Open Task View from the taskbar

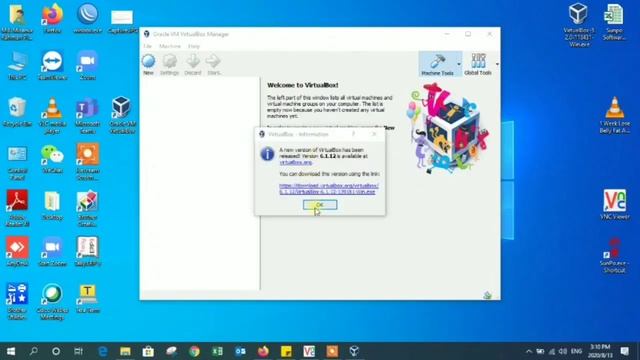click(x=78, y=351)
